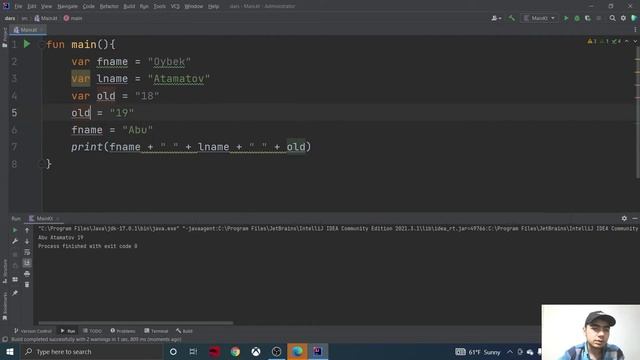Collapse the main function fold marker on line 1
The height and width of the screenshot is (360, 640).
[x=41, y=44]
